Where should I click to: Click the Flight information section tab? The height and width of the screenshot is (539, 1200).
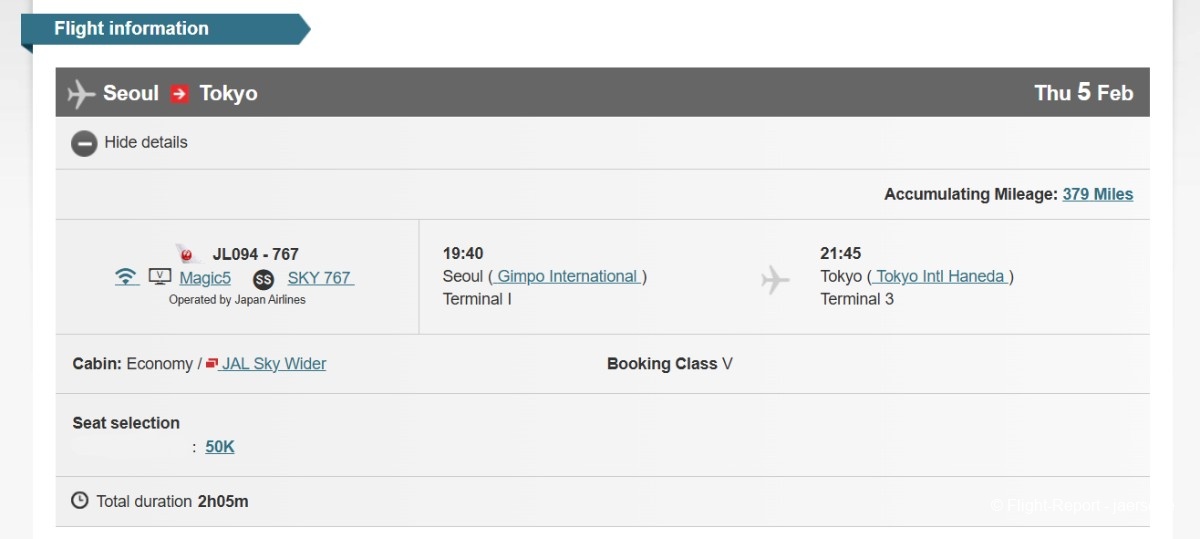click(x=132, y=29)
